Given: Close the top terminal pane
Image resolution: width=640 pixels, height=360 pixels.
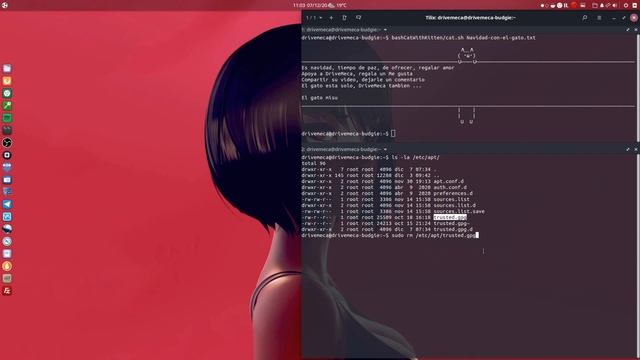Looking at the screenshot, I should [x=636, y=30].
